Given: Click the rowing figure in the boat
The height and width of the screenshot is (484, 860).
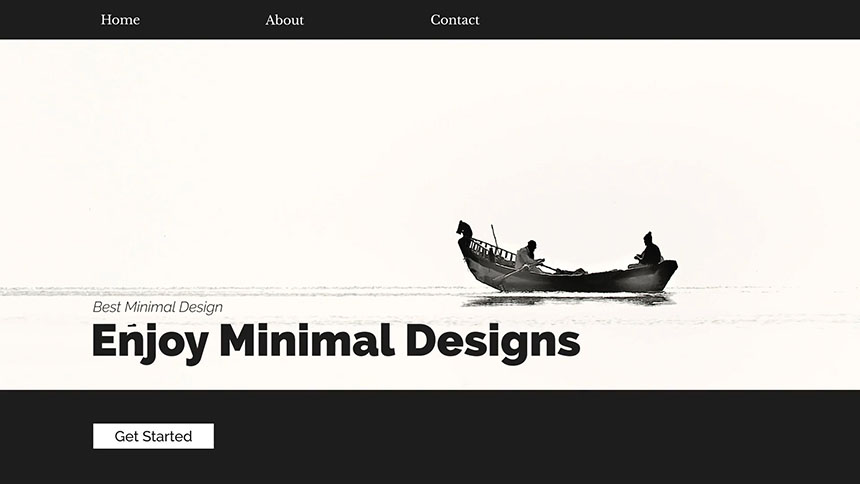Looking at the screenshot, I should 529,255.
